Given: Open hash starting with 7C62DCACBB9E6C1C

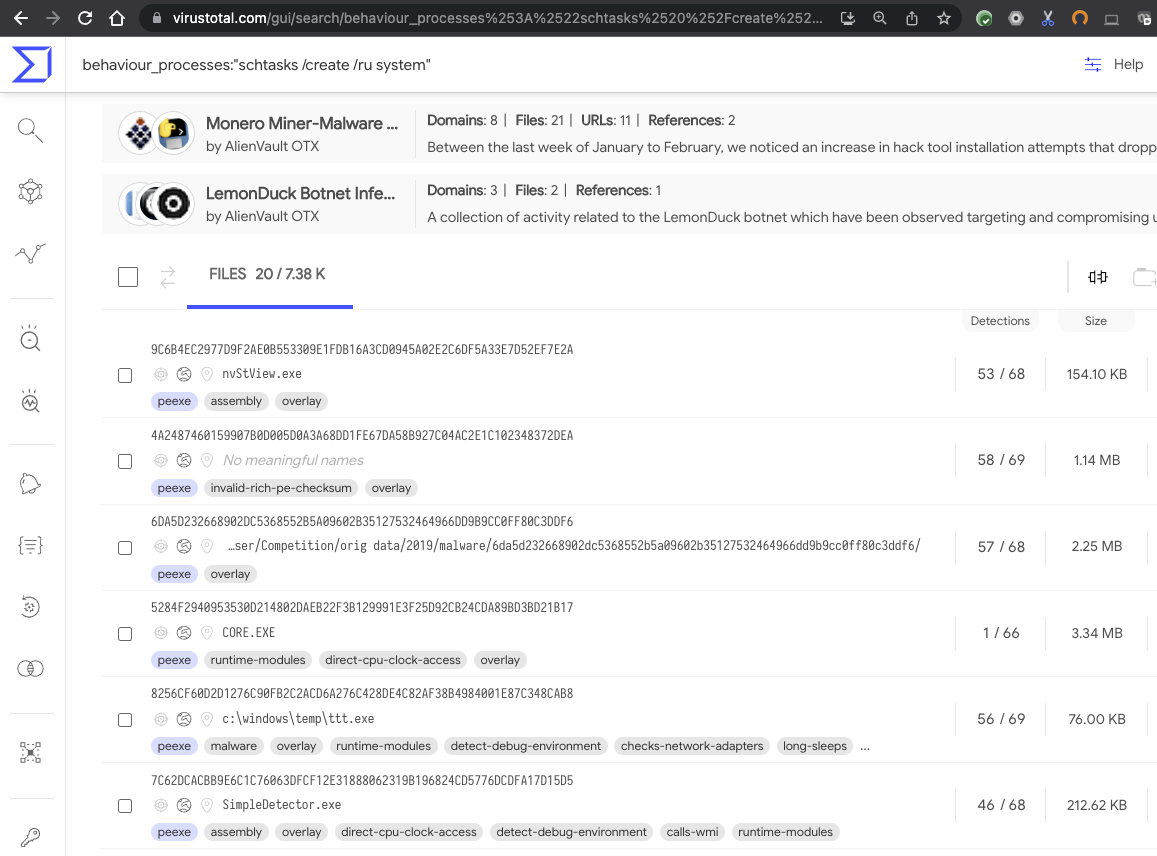Looking at the screenshot, I should click(362, 780).
